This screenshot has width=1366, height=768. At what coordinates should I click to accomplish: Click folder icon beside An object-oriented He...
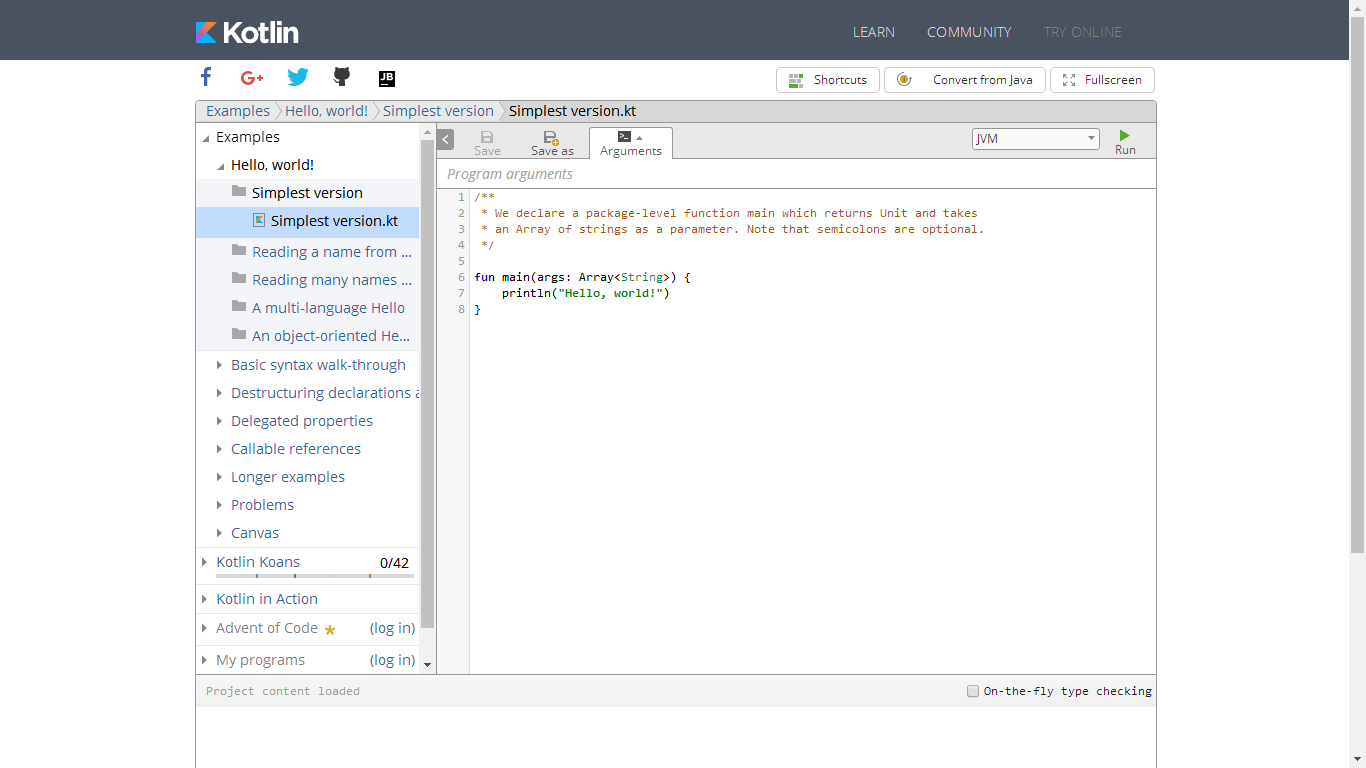tap(239, 334)
